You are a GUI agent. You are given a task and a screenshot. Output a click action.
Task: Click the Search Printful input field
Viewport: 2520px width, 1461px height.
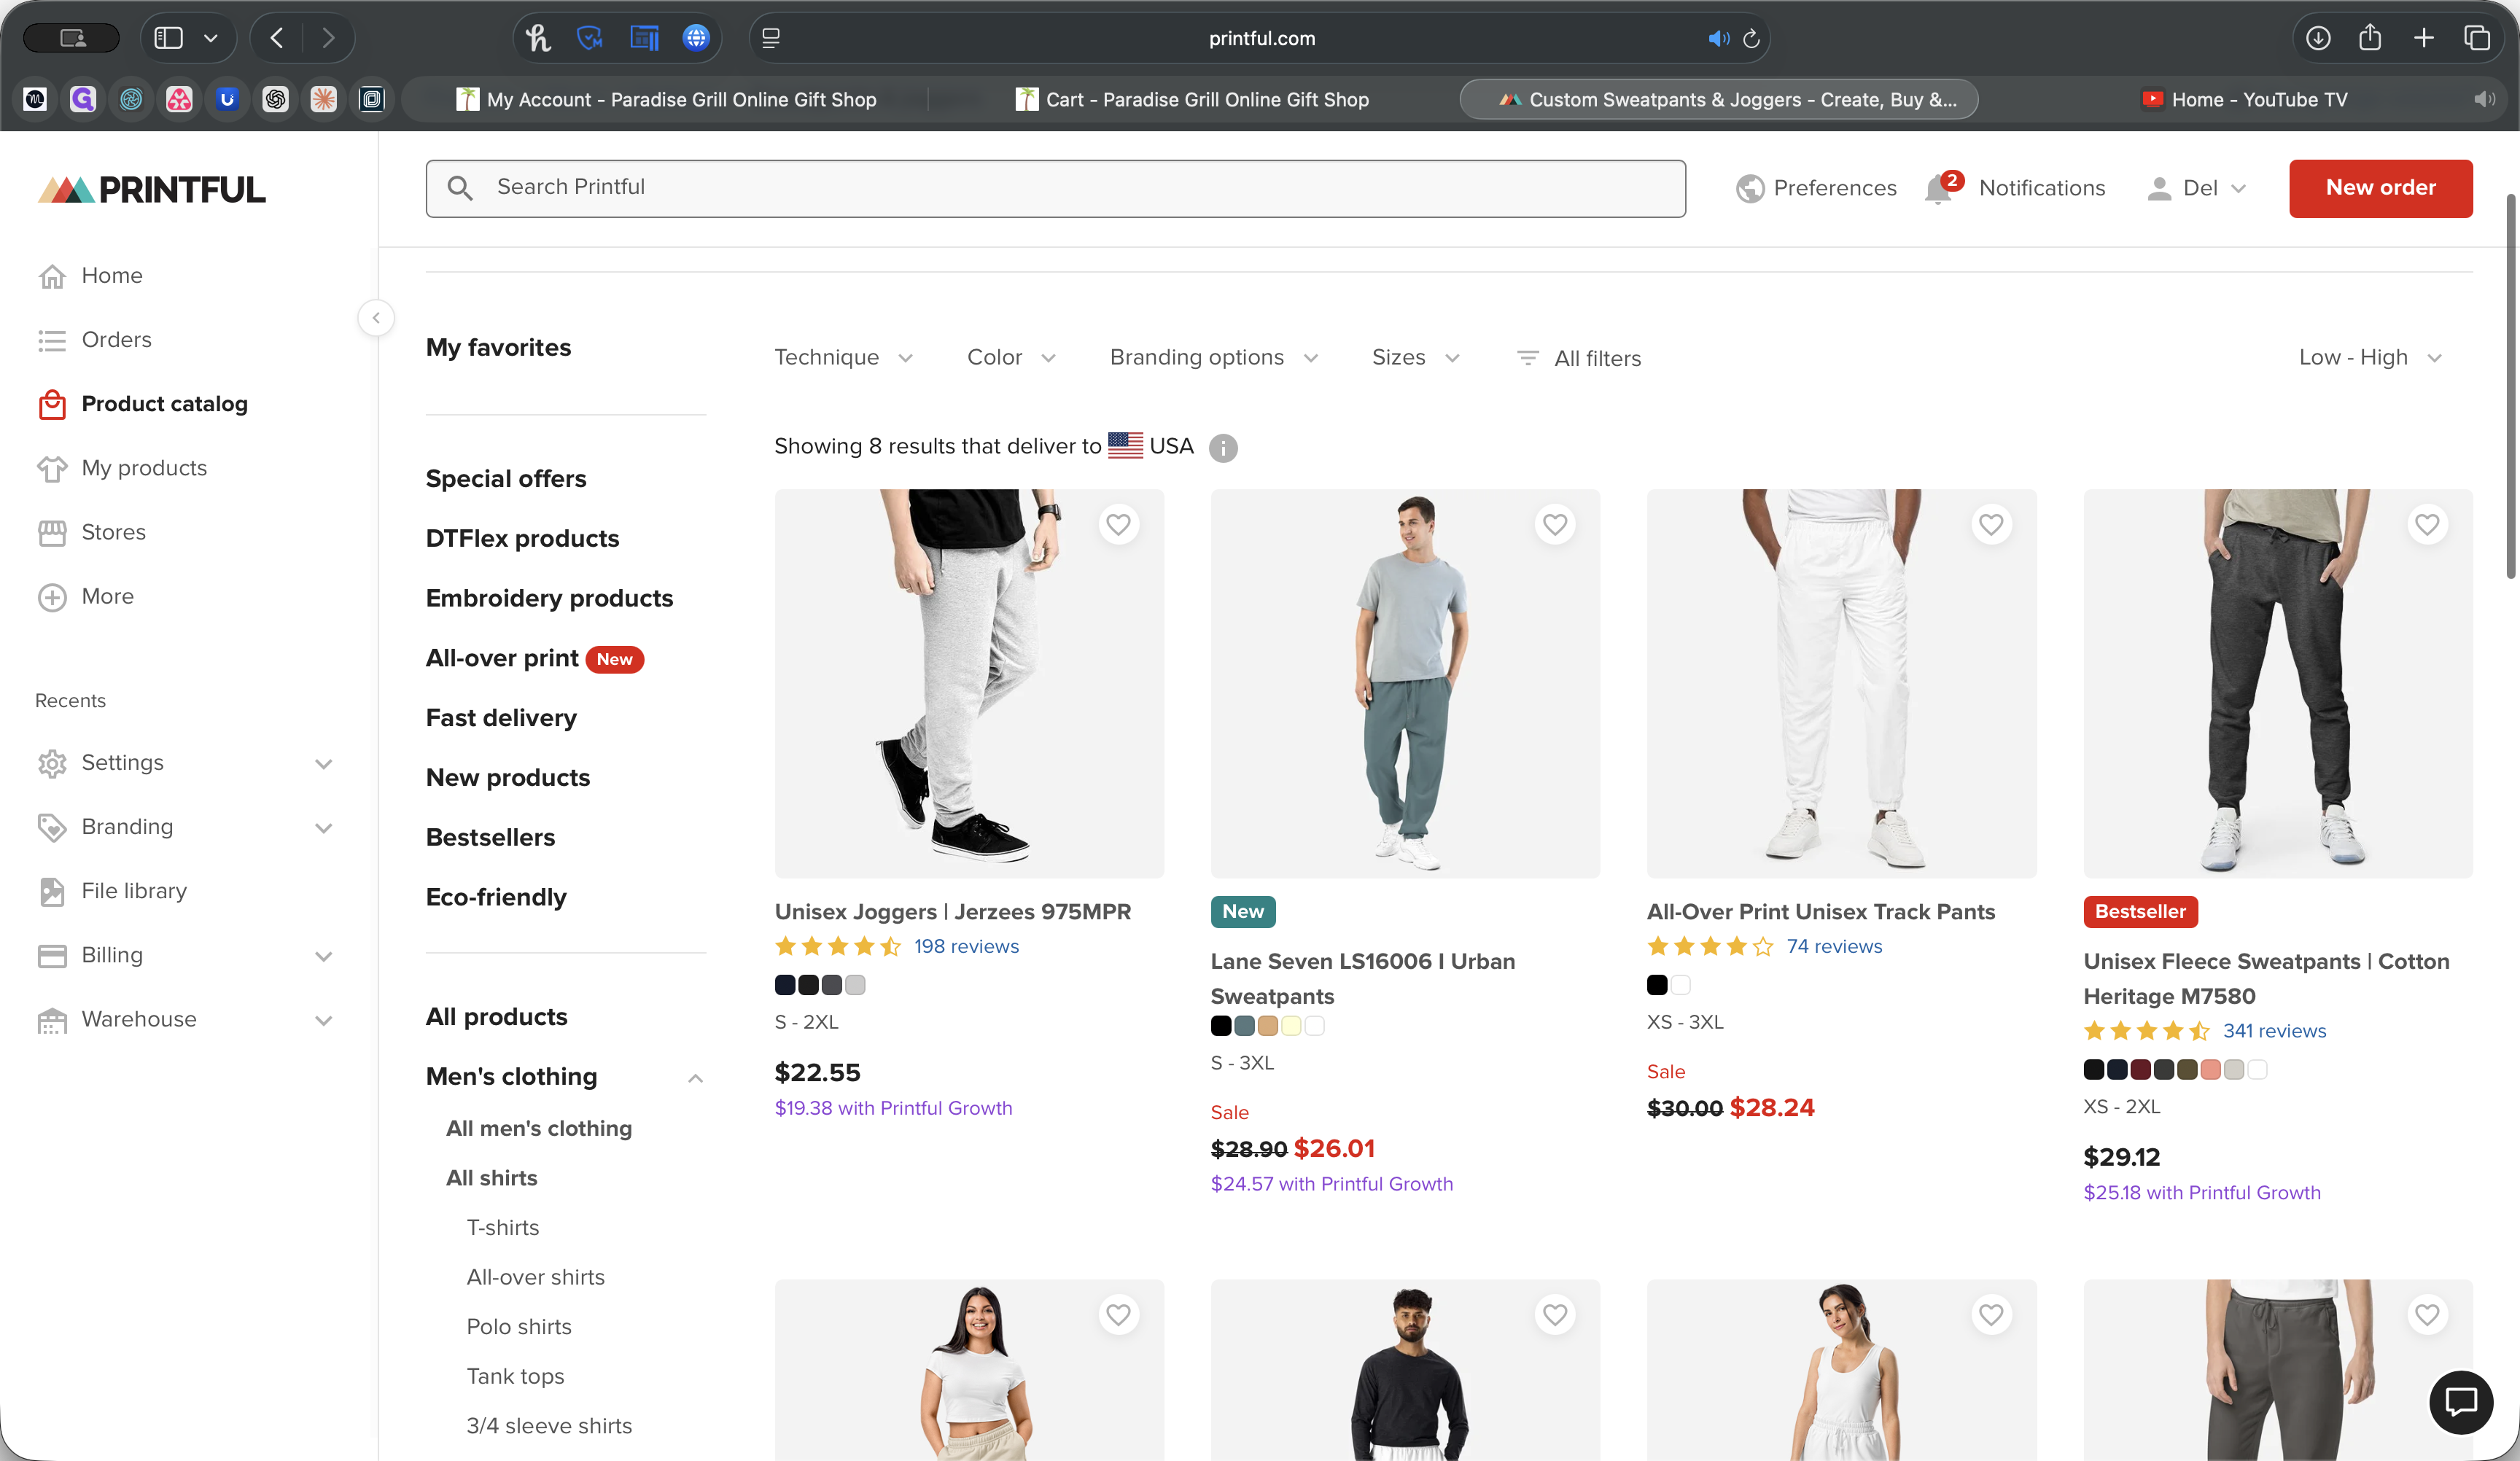(x=1055, y=188)
